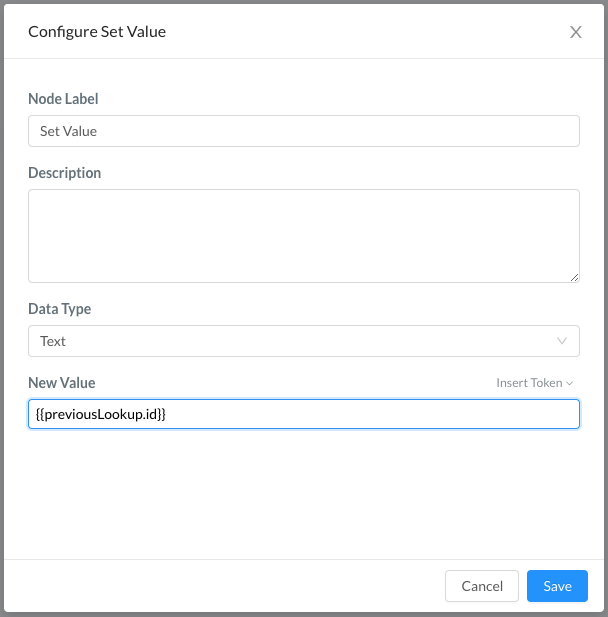Viewport: 608px width, 617px height.
Task: Click the Node Label field caption
Action: [x=63, y=99]
